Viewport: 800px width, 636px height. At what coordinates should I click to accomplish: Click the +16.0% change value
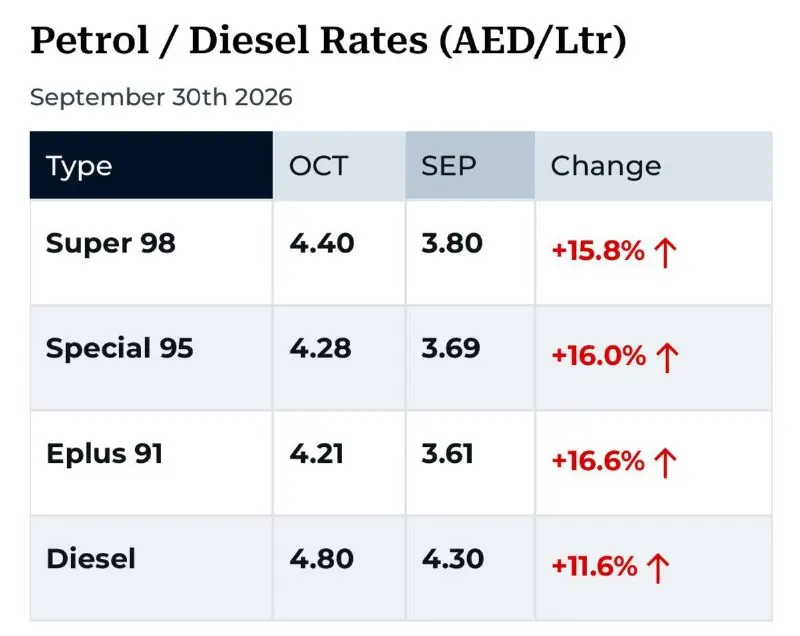(x=598, y=356)
